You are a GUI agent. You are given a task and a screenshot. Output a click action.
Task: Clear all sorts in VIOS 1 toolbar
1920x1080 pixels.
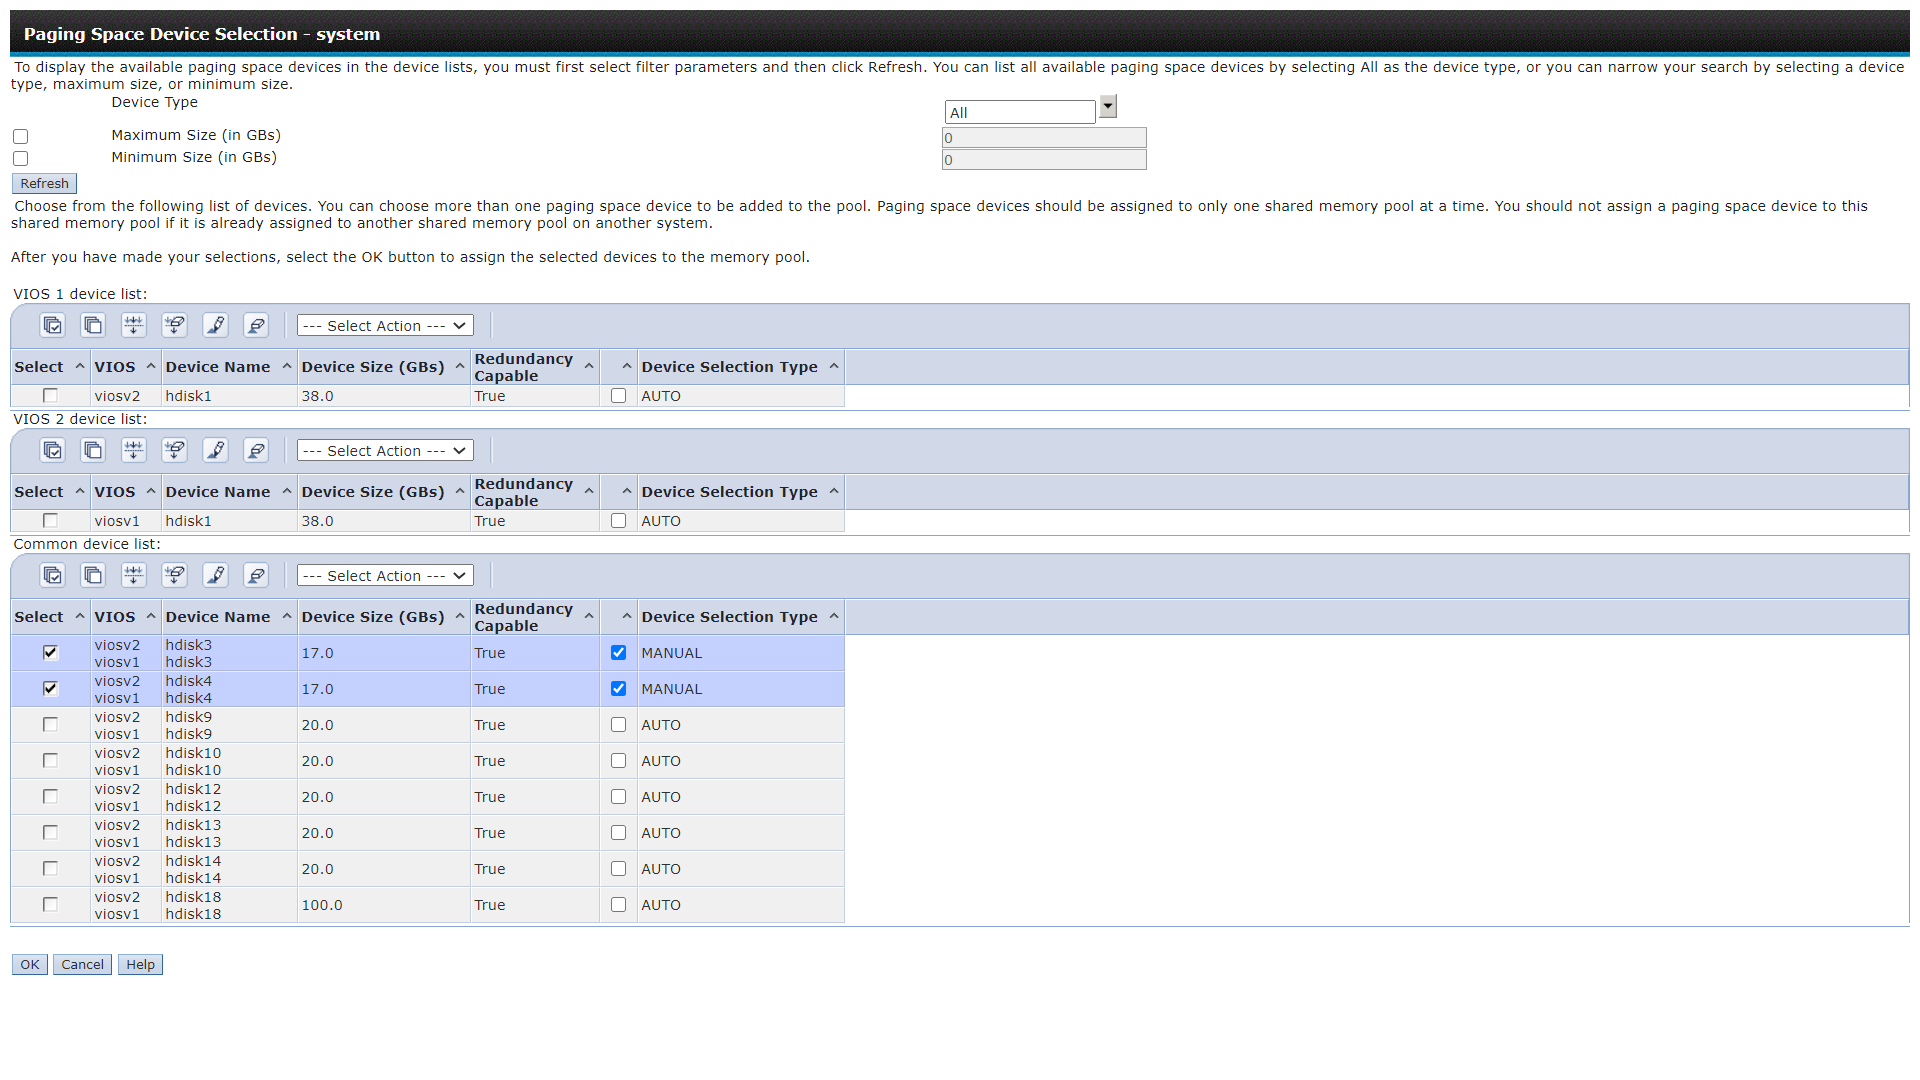coord(256,325)
